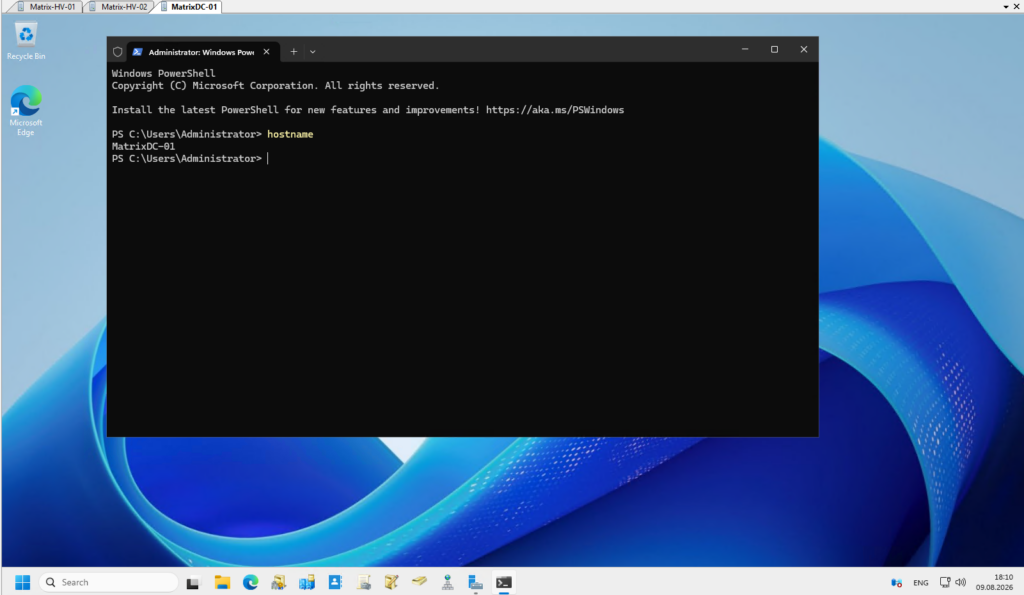The width and height of the screenshot is (1024, 595).
Task: Click in the taskbar Search box
Action: 108,582
